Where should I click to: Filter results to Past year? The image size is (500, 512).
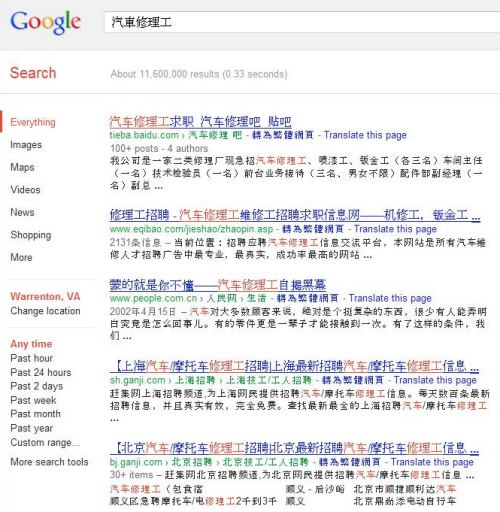(32, 428)
